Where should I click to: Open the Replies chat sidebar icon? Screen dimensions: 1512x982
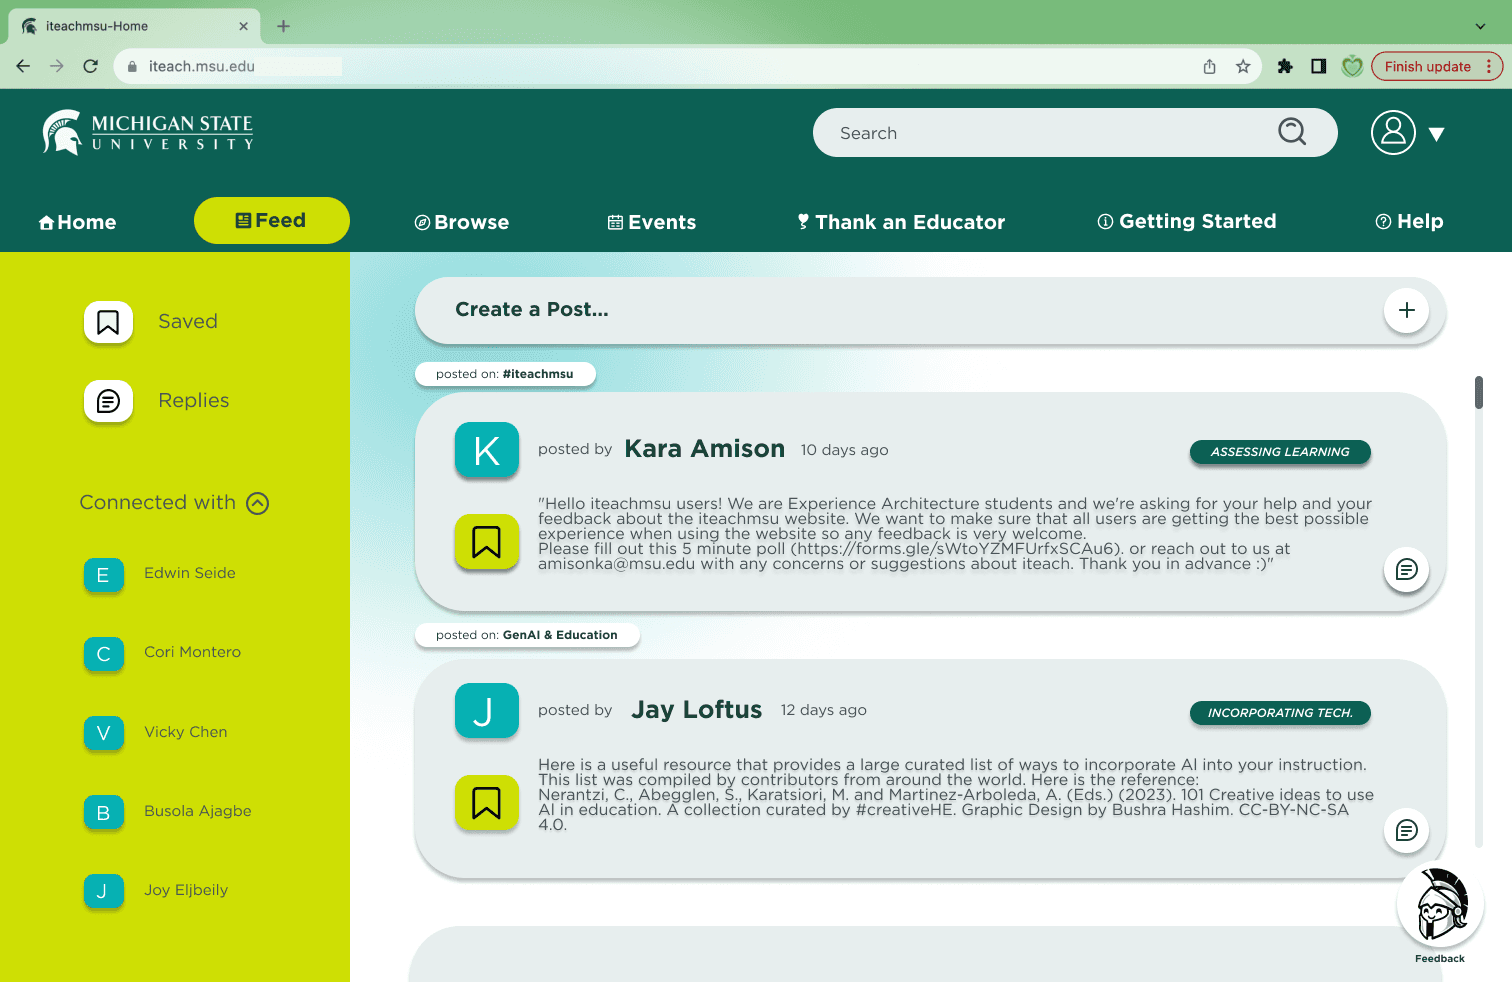click(108, 401)
